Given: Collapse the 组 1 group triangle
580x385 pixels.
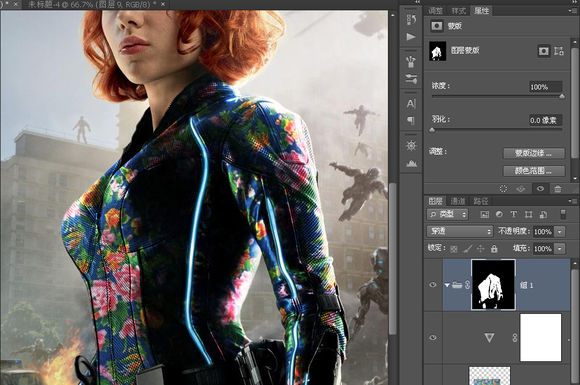Looking at the screenshot, I should pos(447,285).
